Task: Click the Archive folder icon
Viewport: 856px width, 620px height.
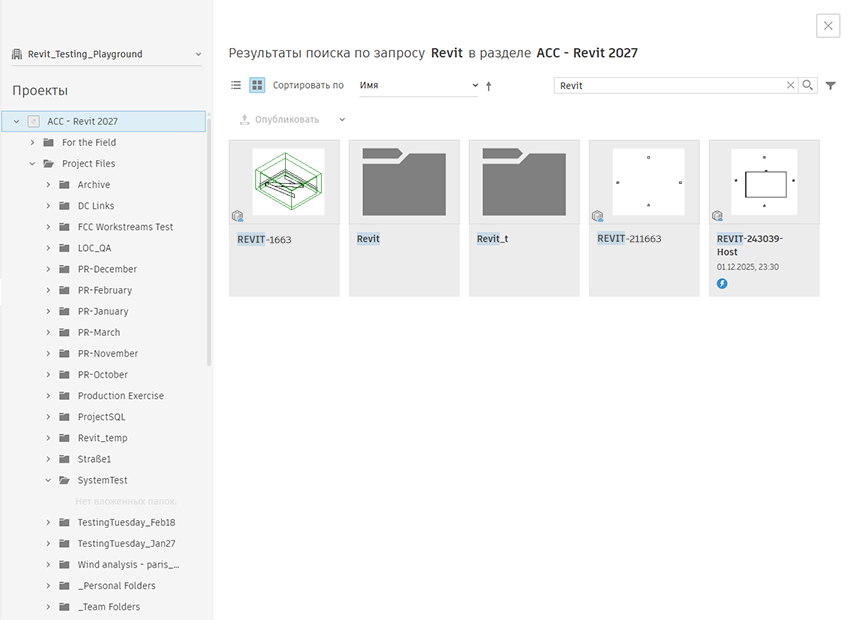Action: 64,184
